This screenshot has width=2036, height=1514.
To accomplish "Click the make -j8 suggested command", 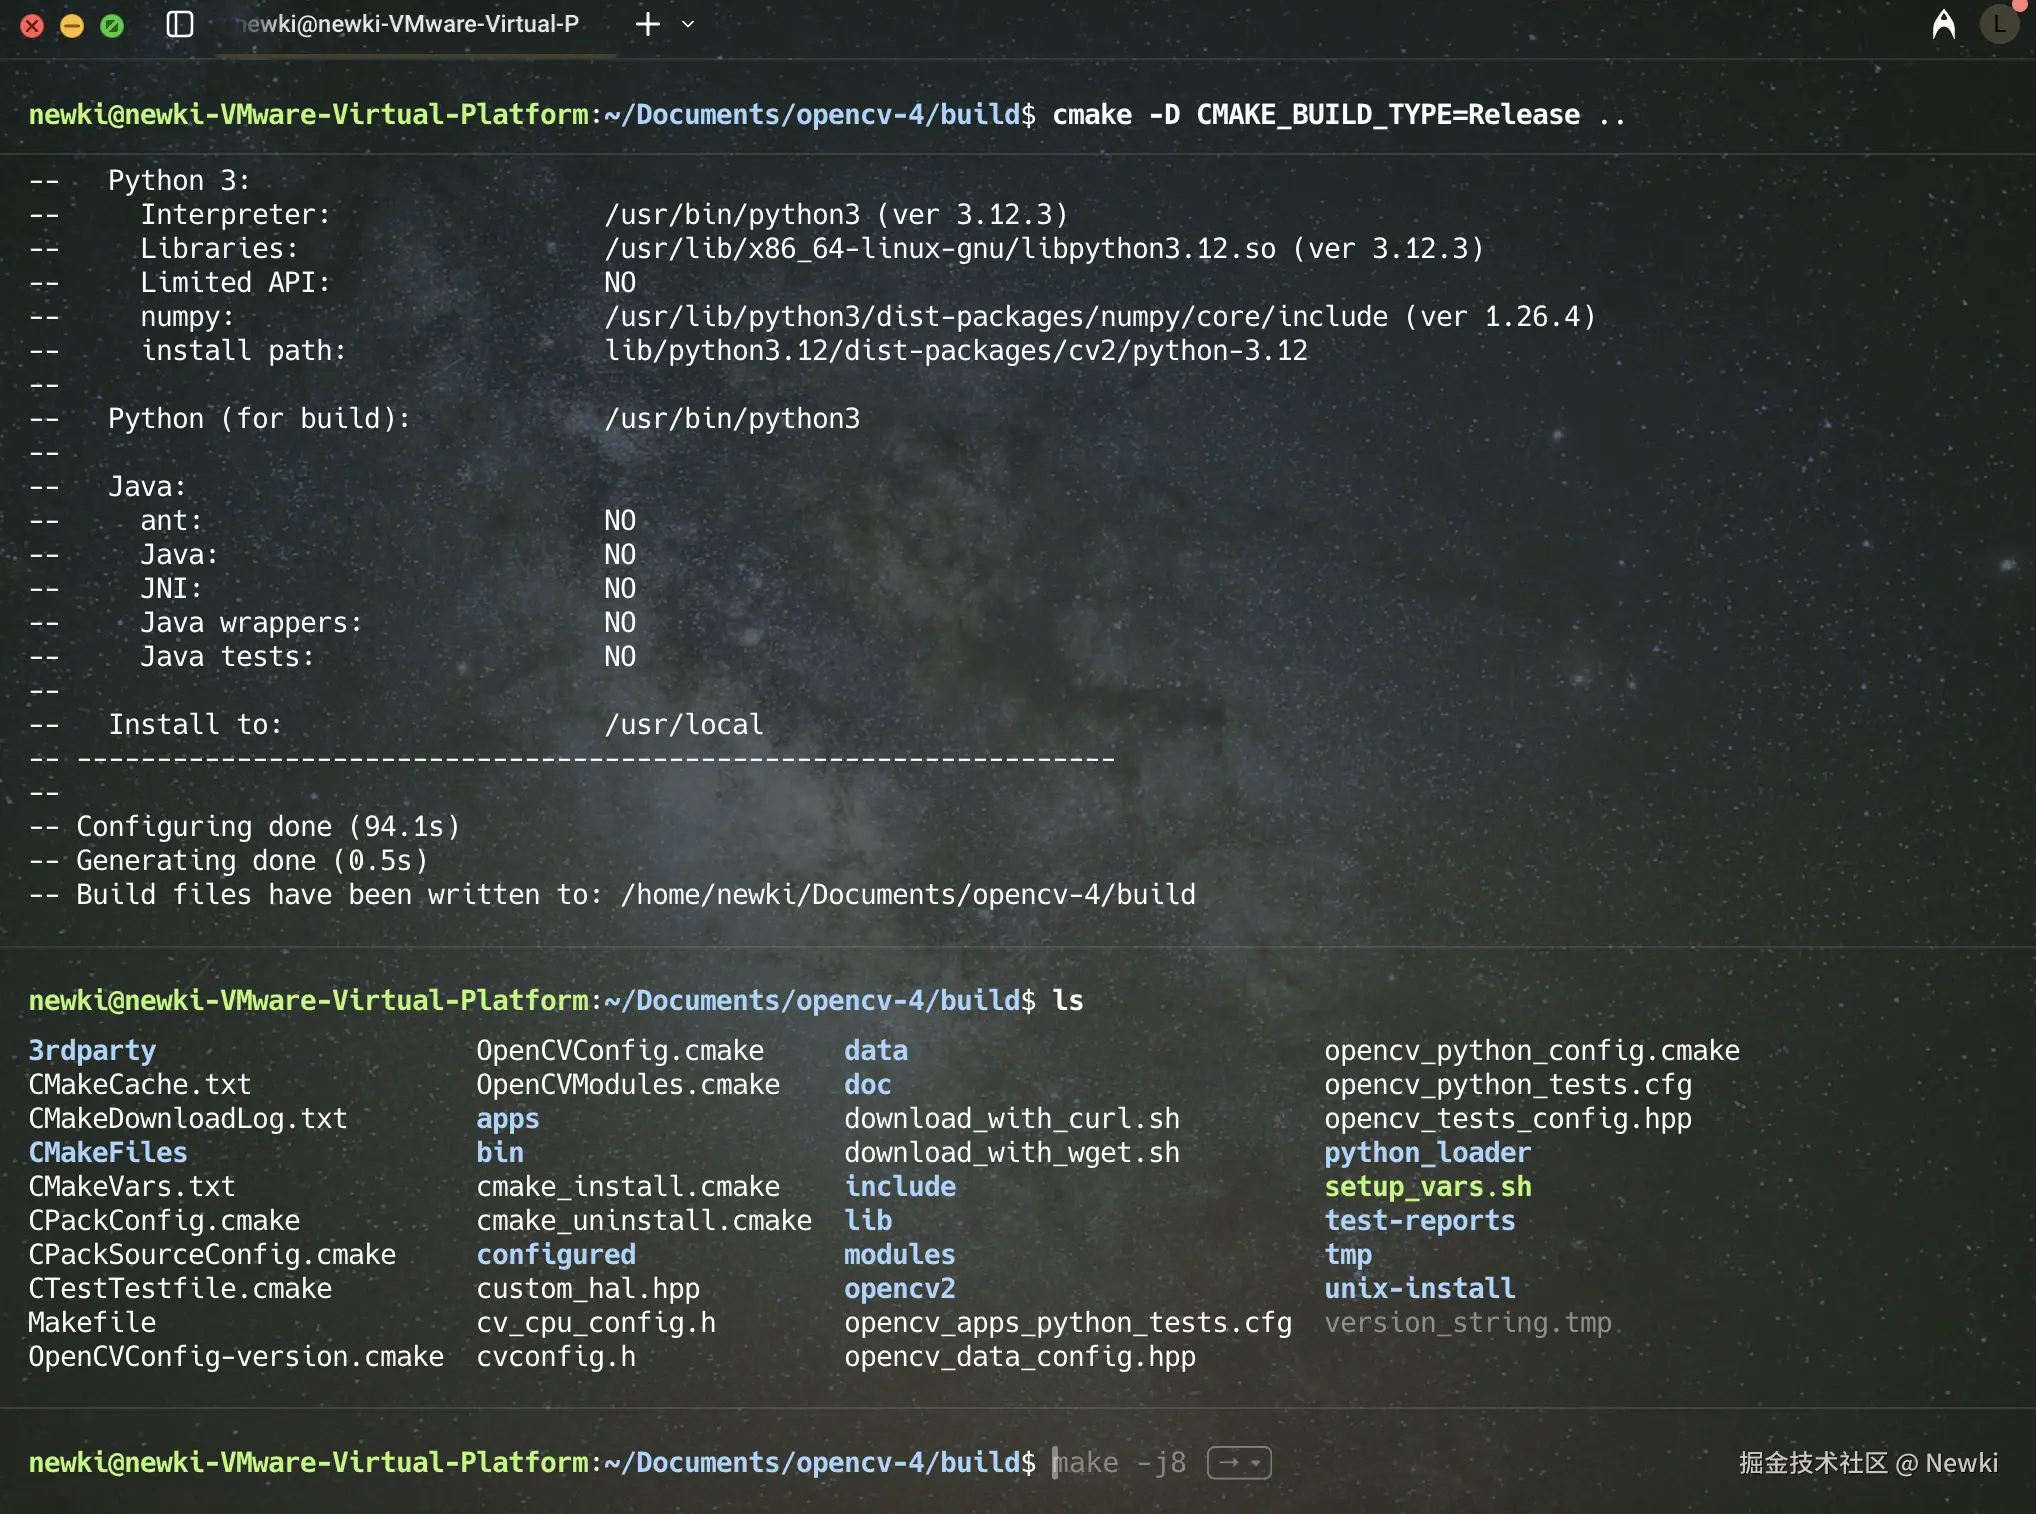I will pos(1120,1462).
